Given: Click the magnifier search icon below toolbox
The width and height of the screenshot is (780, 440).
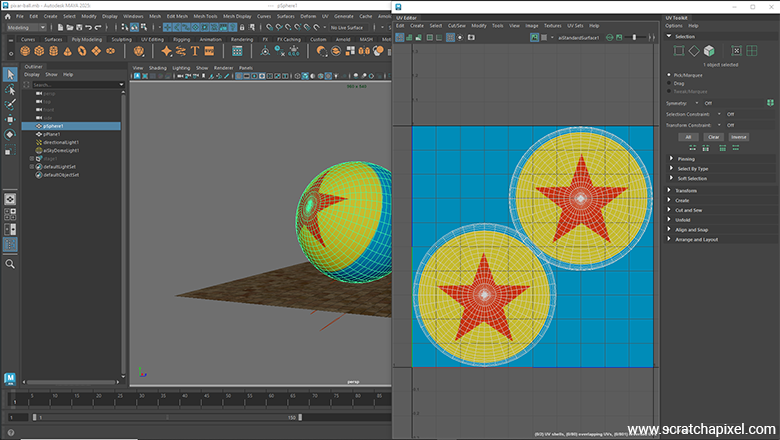Looking at the screenshot, I should tap(10, 264).
